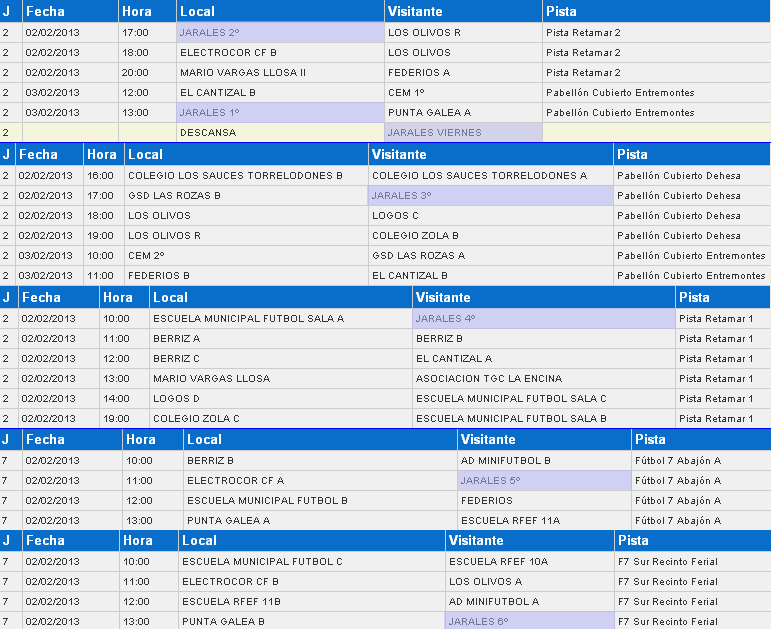Select the AD MINIFUTBOL A cell
This screenshot has width=771, height=629.
point(530,602)
